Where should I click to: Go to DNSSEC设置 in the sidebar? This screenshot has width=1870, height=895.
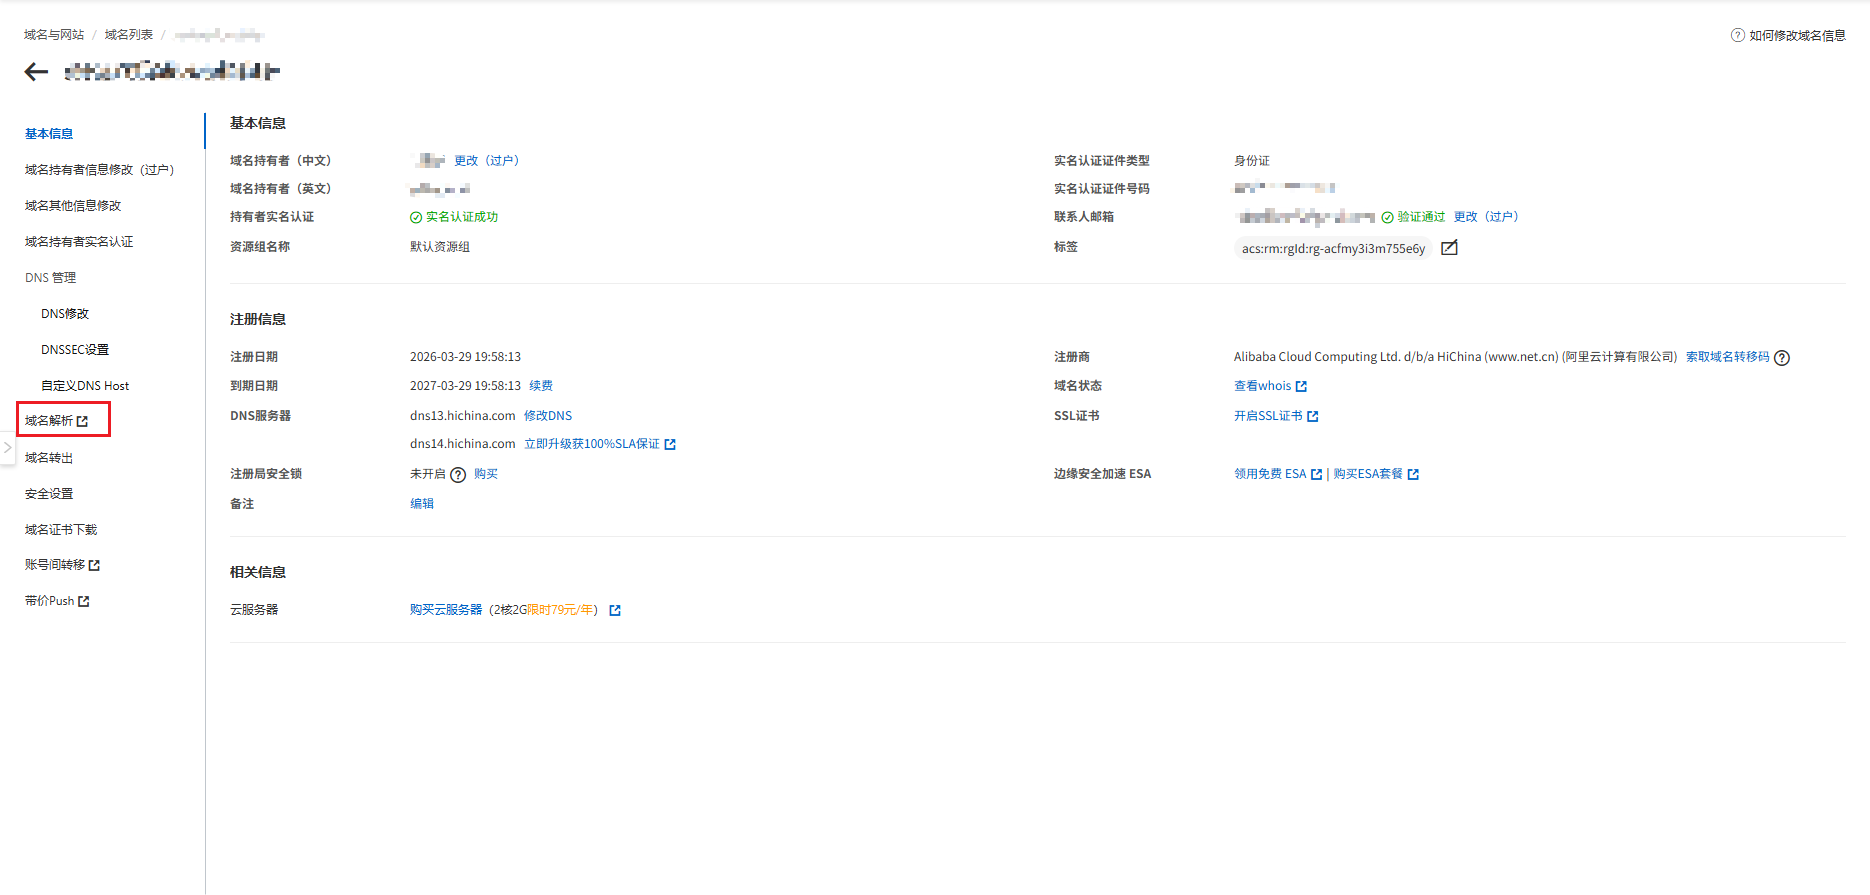(x=75, y=350)
